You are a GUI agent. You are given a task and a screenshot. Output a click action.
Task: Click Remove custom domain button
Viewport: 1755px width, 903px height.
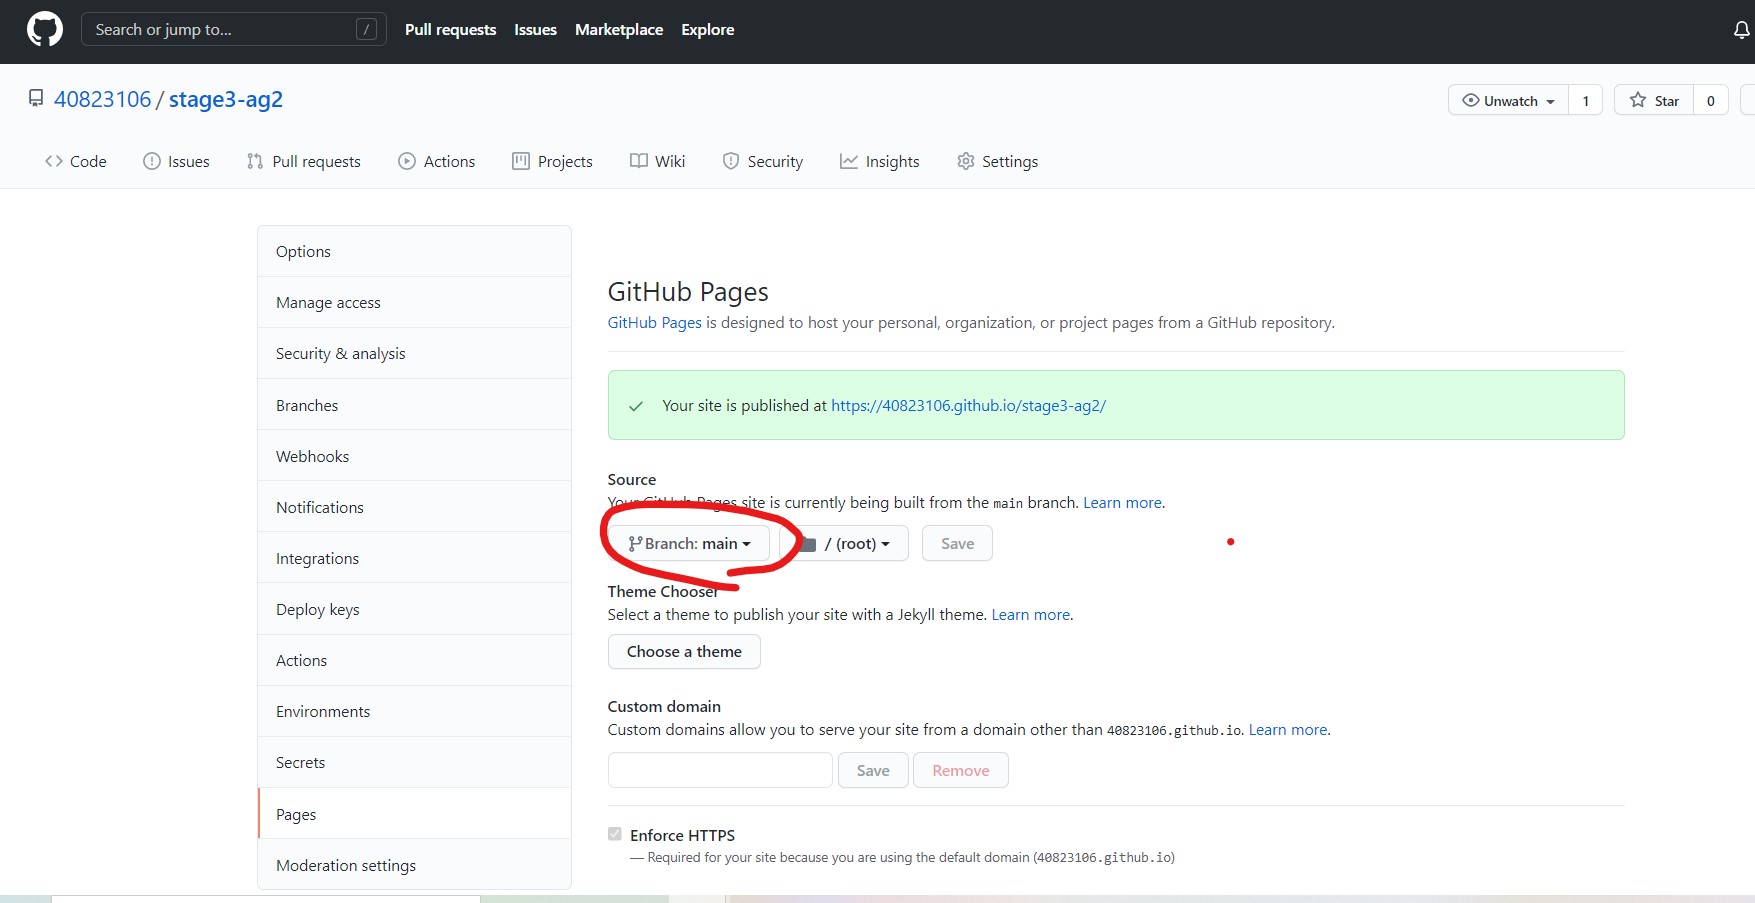961,770
